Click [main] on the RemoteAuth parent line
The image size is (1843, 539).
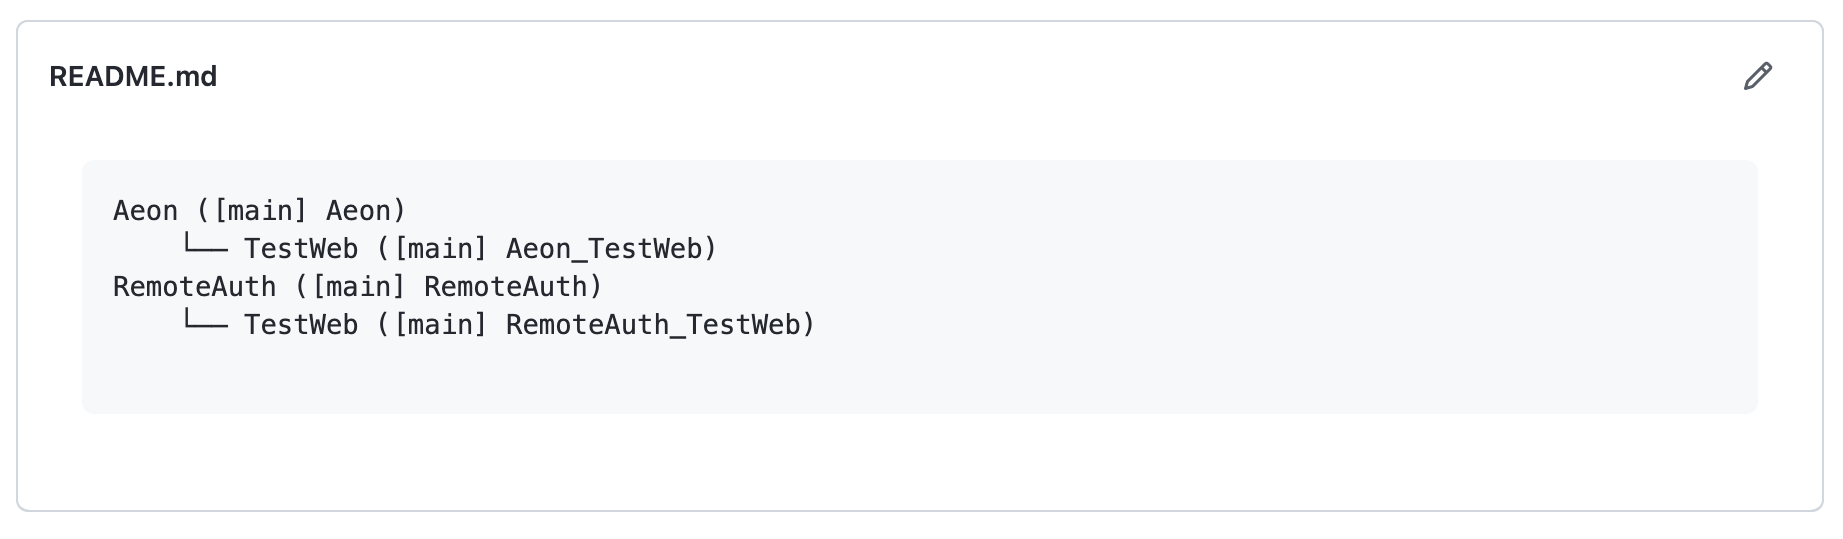pyautogui.click(x=359, y=287)
